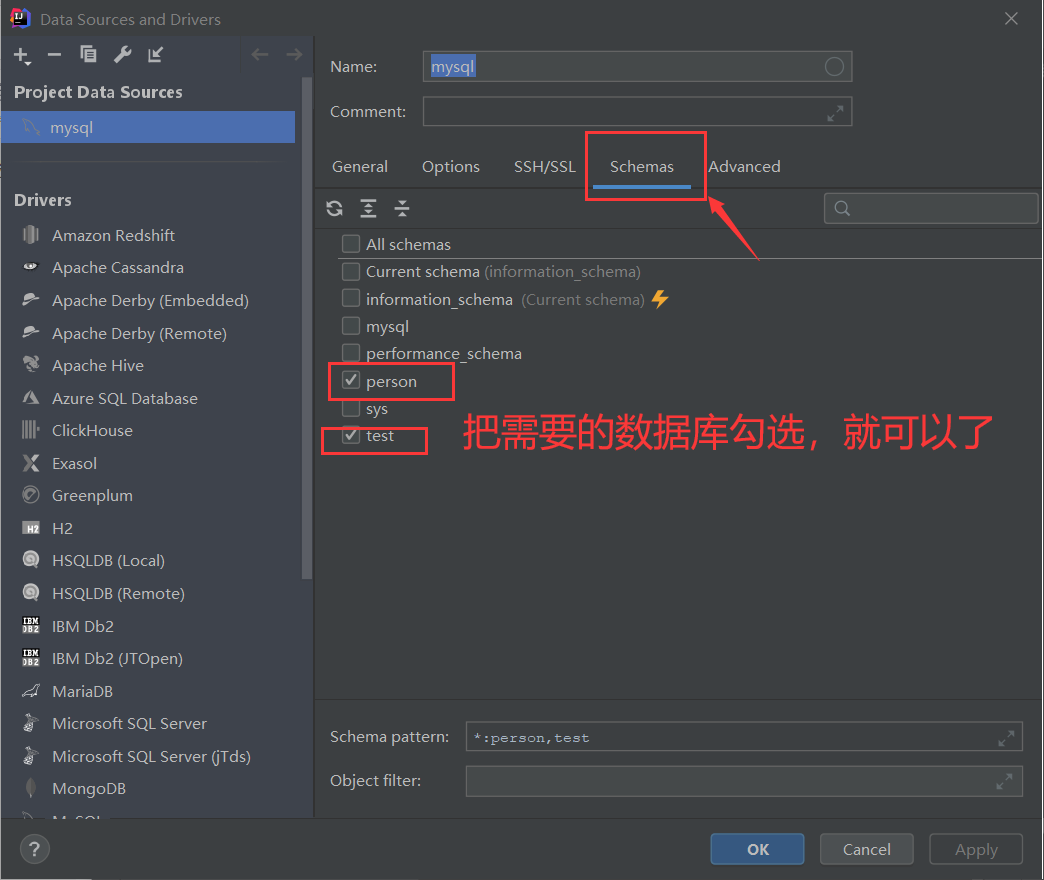The image size is (1044, 880).
Task: Click the add data source plus icon
Action: click(22, 55)
